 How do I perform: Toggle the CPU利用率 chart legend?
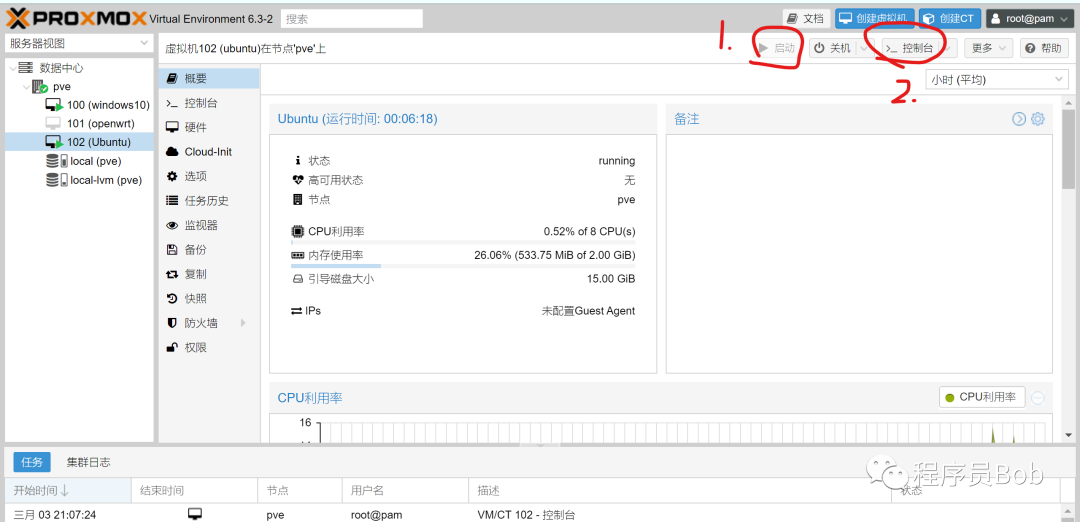click(982, 397)
